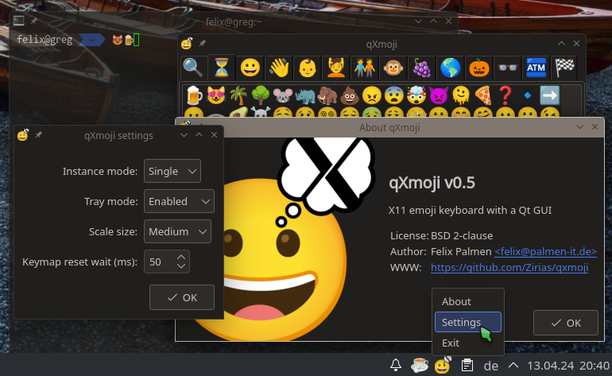Pick the pile of poo emoji

(349, 95)
